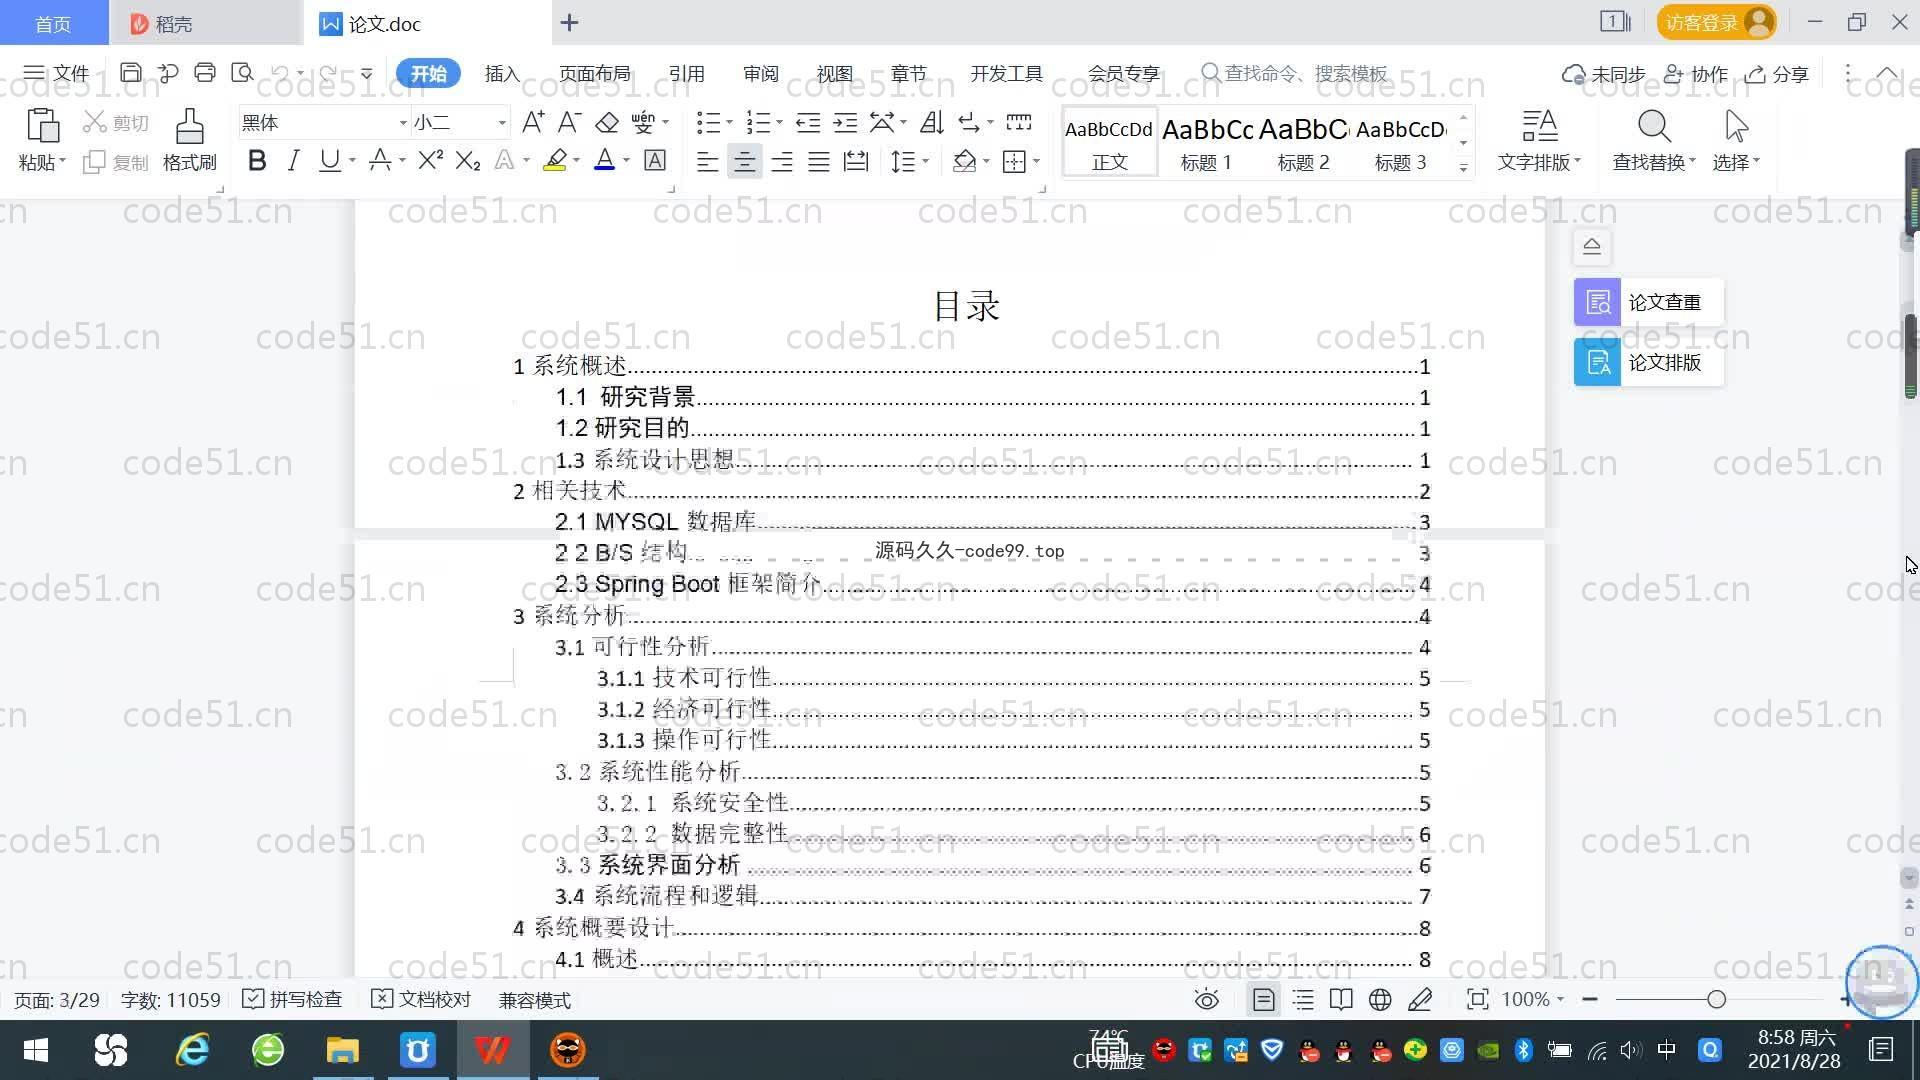Viewport: 1920px width, 1080px height.
Task: Switch to the 插入 tab
Action: click(502, 74)
